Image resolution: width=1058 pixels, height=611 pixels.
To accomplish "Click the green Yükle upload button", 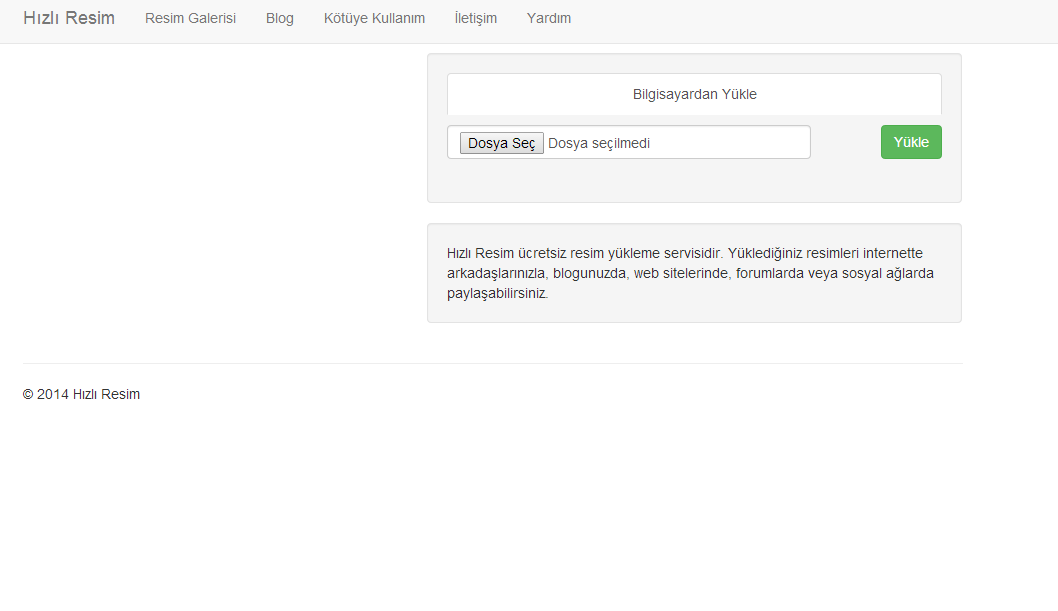I will point(911,142).
